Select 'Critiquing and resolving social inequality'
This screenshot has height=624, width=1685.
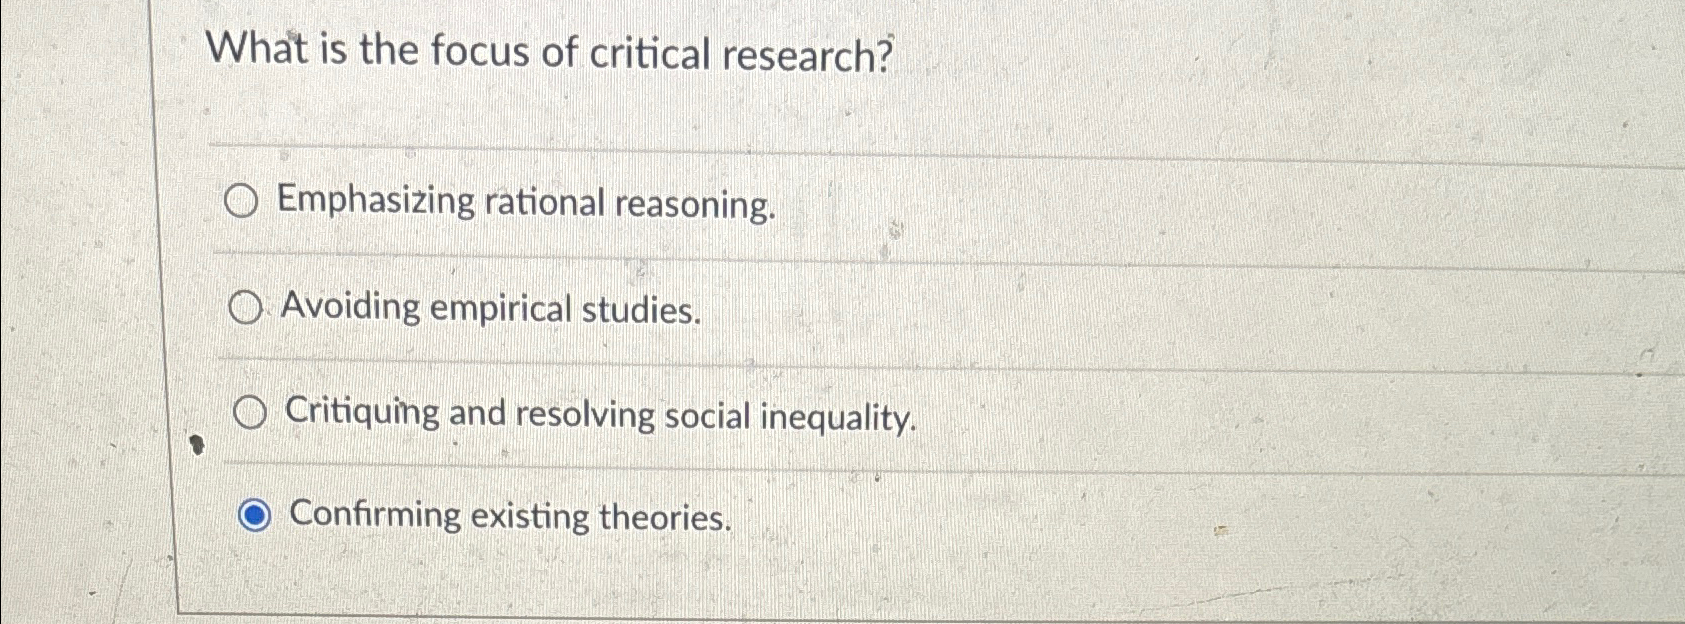click(250, 413)
